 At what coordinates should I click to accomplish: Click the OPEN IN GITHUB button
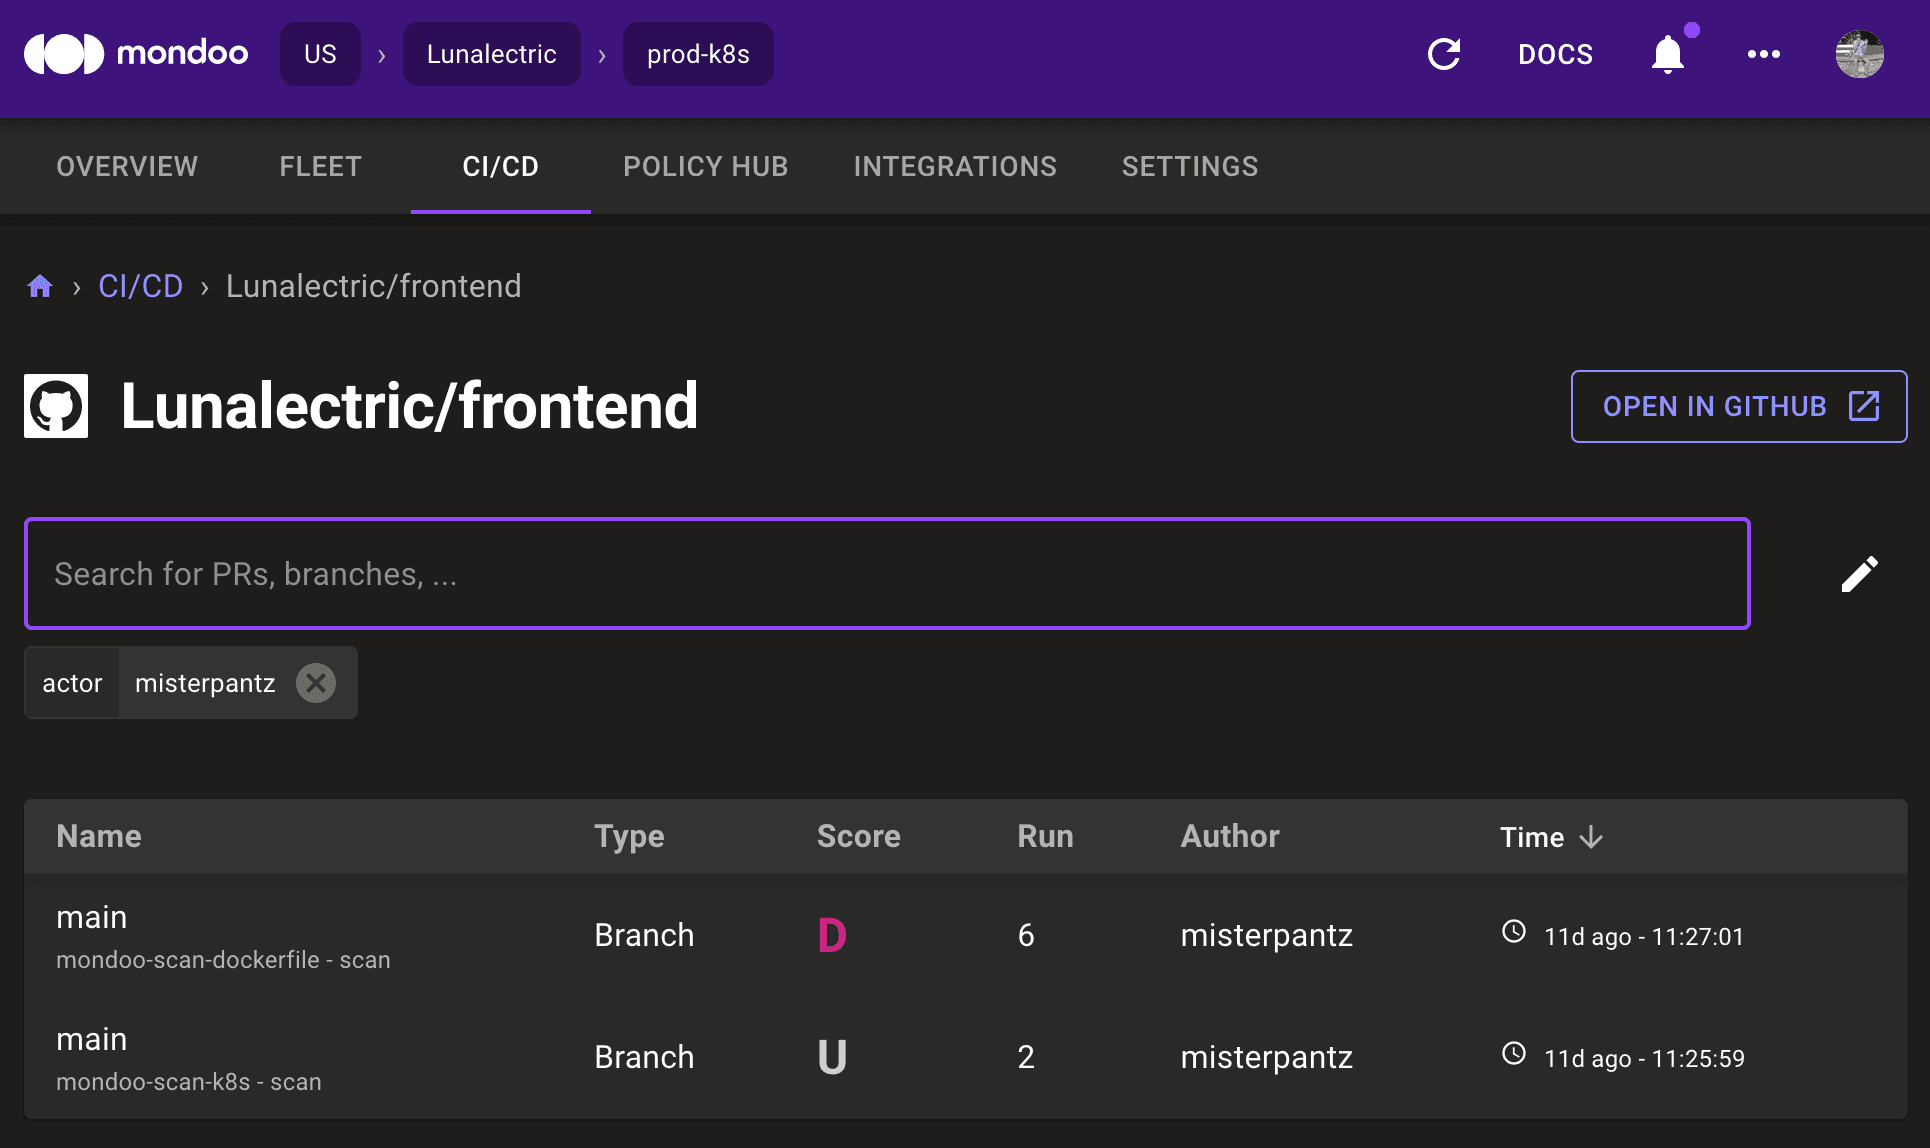coord(1739,406)
